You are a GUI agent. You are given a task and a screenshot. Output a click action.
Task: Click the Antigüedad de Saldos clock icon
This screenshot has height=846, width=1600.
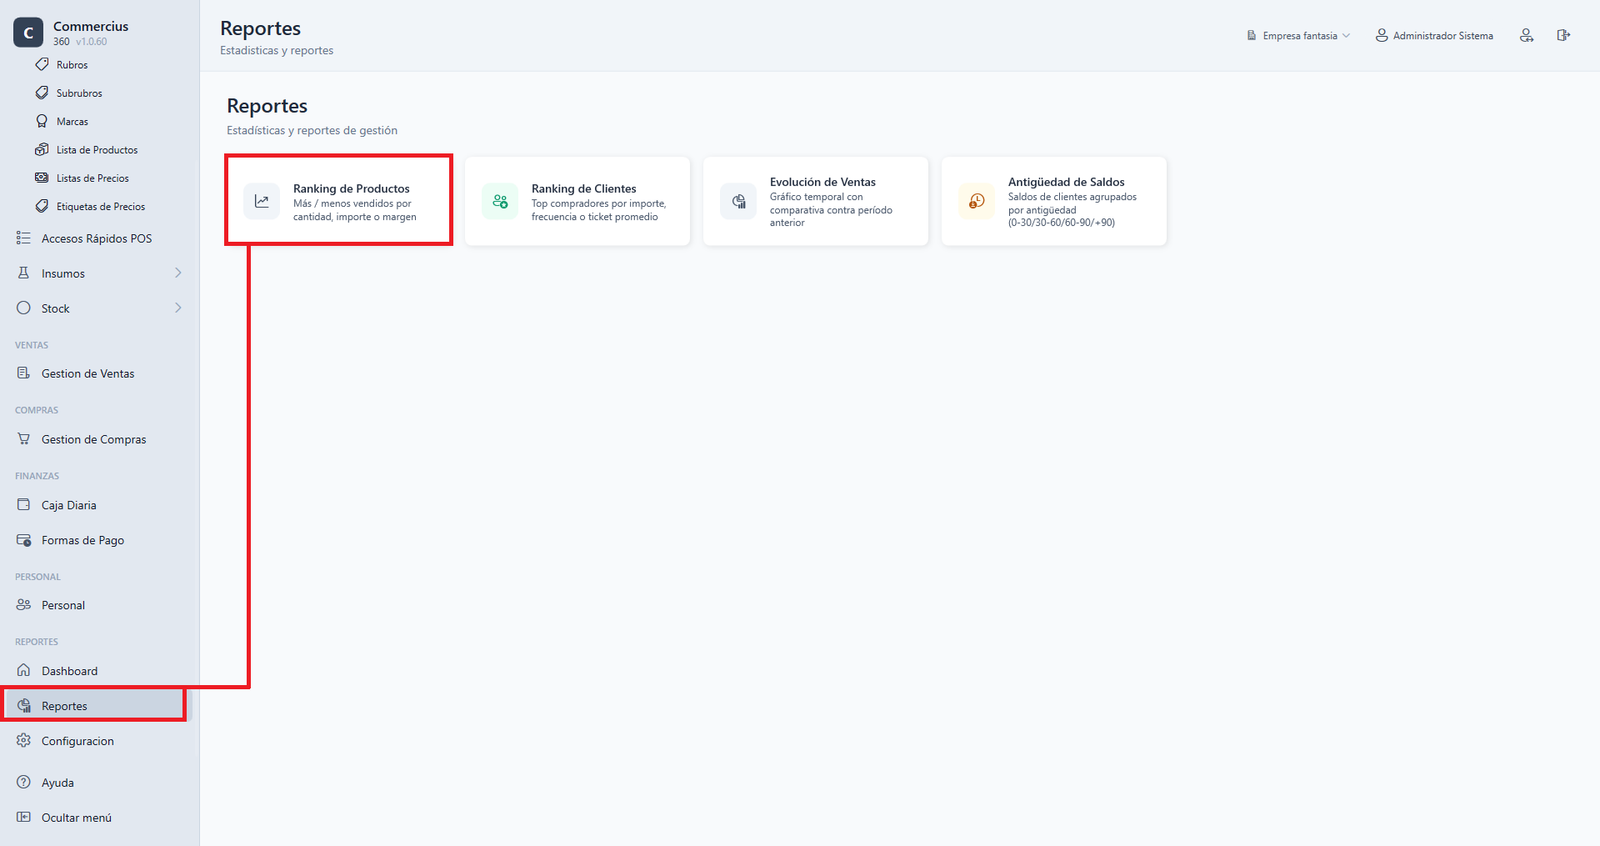[x=976, y=201]
